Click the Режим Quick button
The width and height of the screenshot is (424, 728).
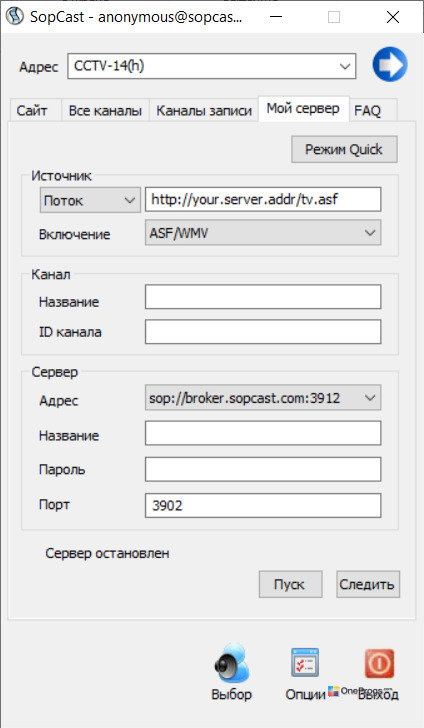click(344, 149)
